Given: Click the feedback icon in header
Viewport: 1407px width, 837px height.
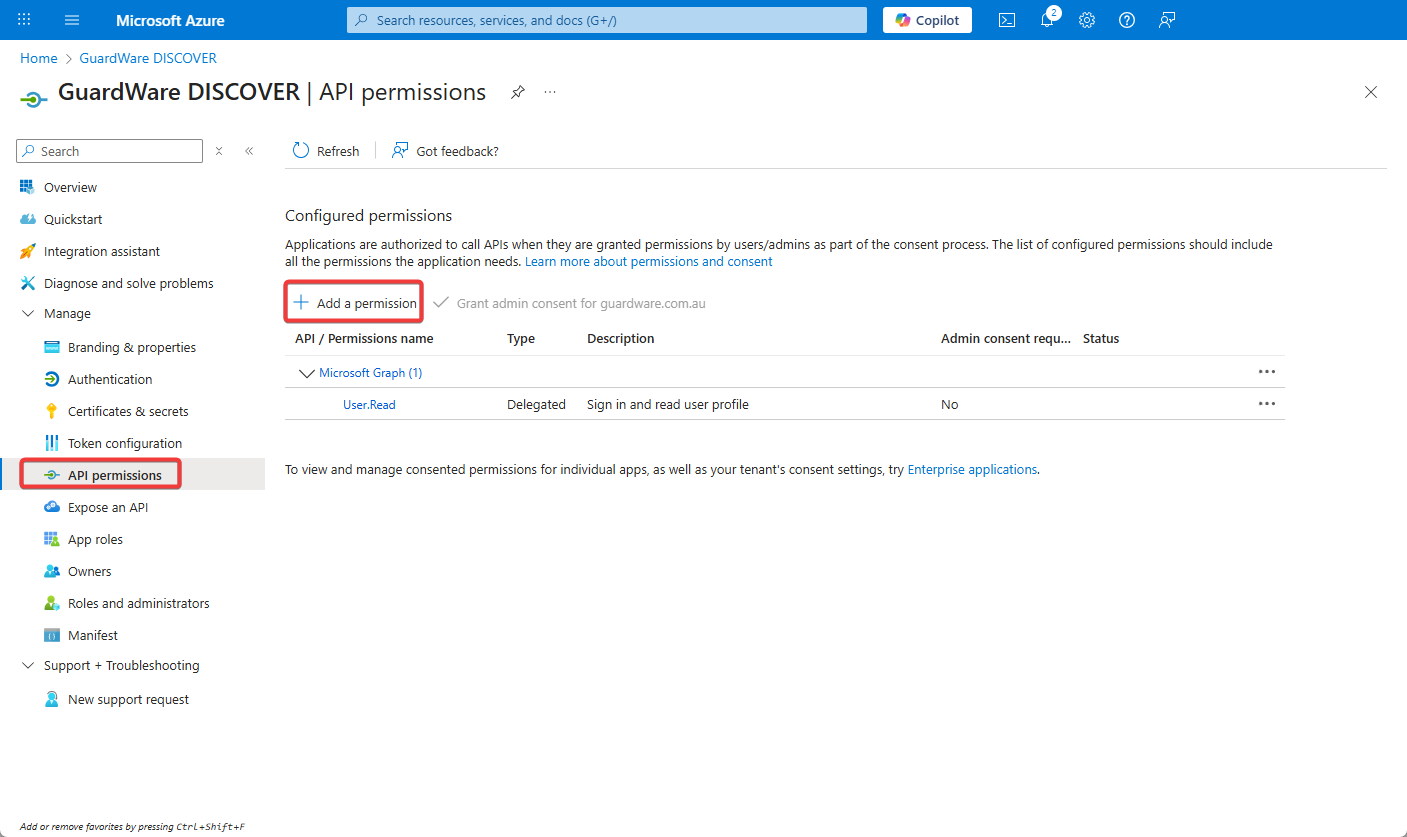Looking at the screenshot, I should [x=1166, y=20].
